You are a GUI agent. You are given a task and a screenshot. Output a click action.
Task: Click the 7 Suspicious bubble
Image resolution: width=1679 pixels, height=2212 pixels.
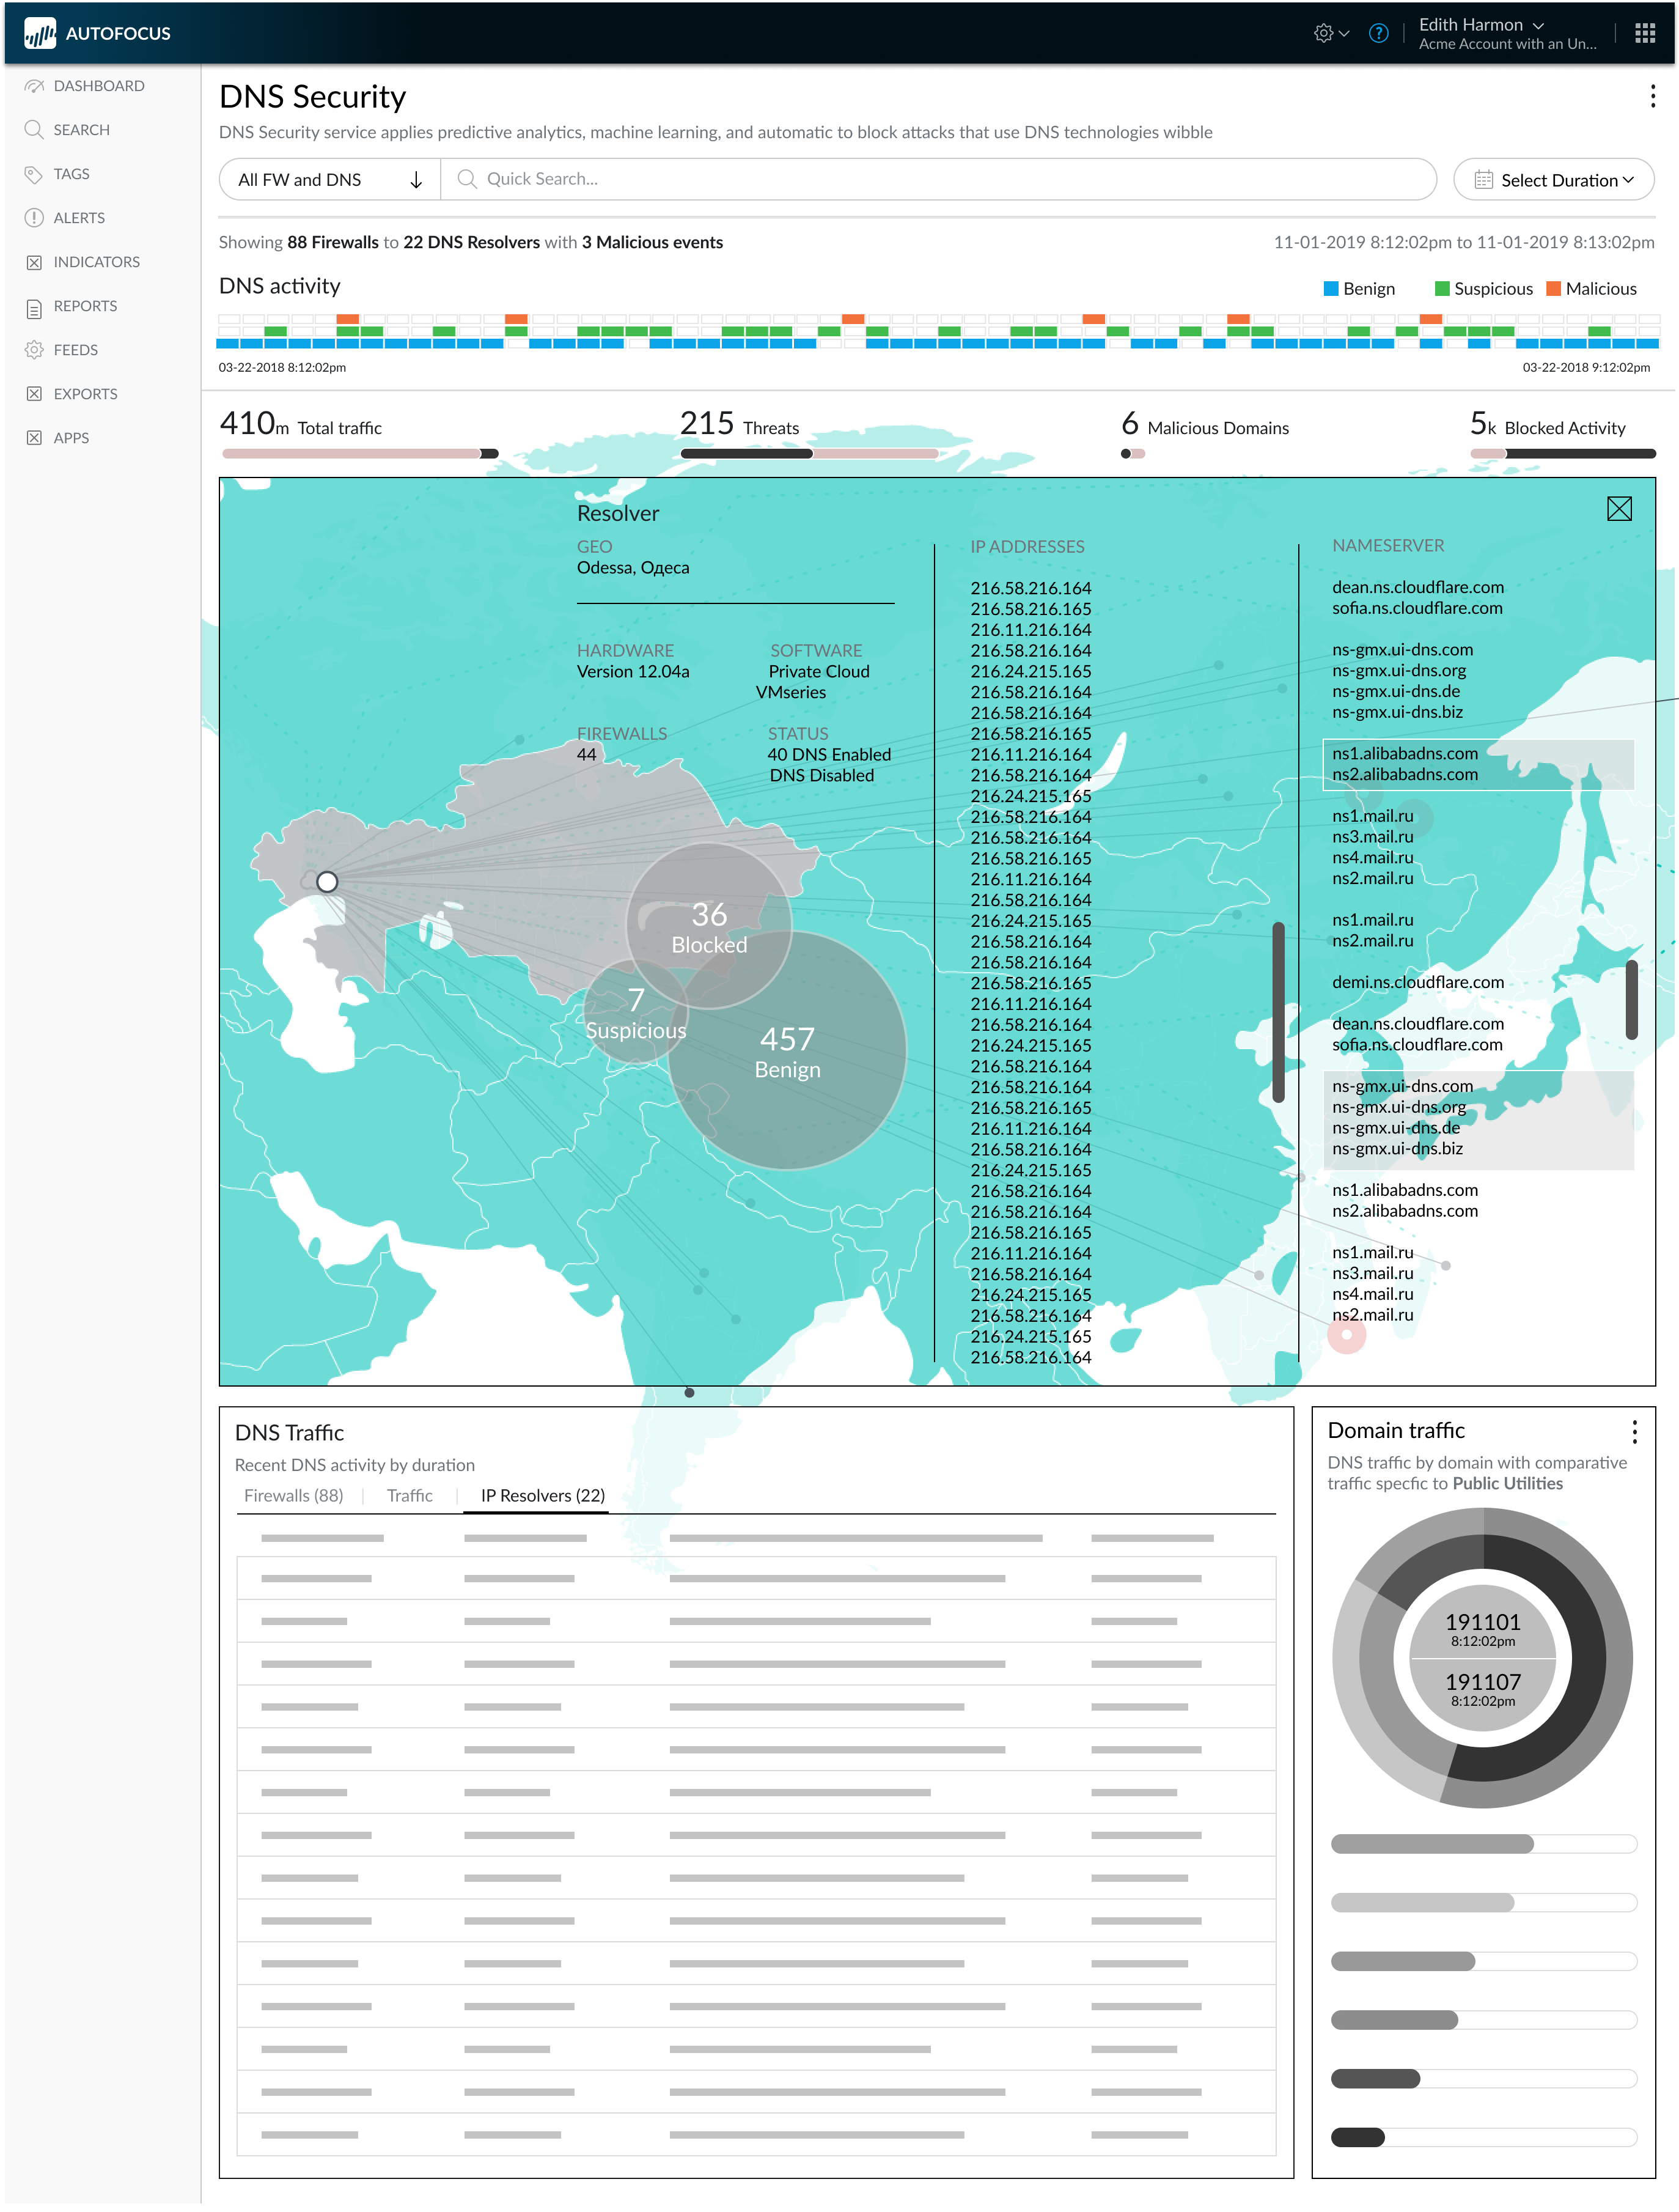click(x=636, y=1011)
